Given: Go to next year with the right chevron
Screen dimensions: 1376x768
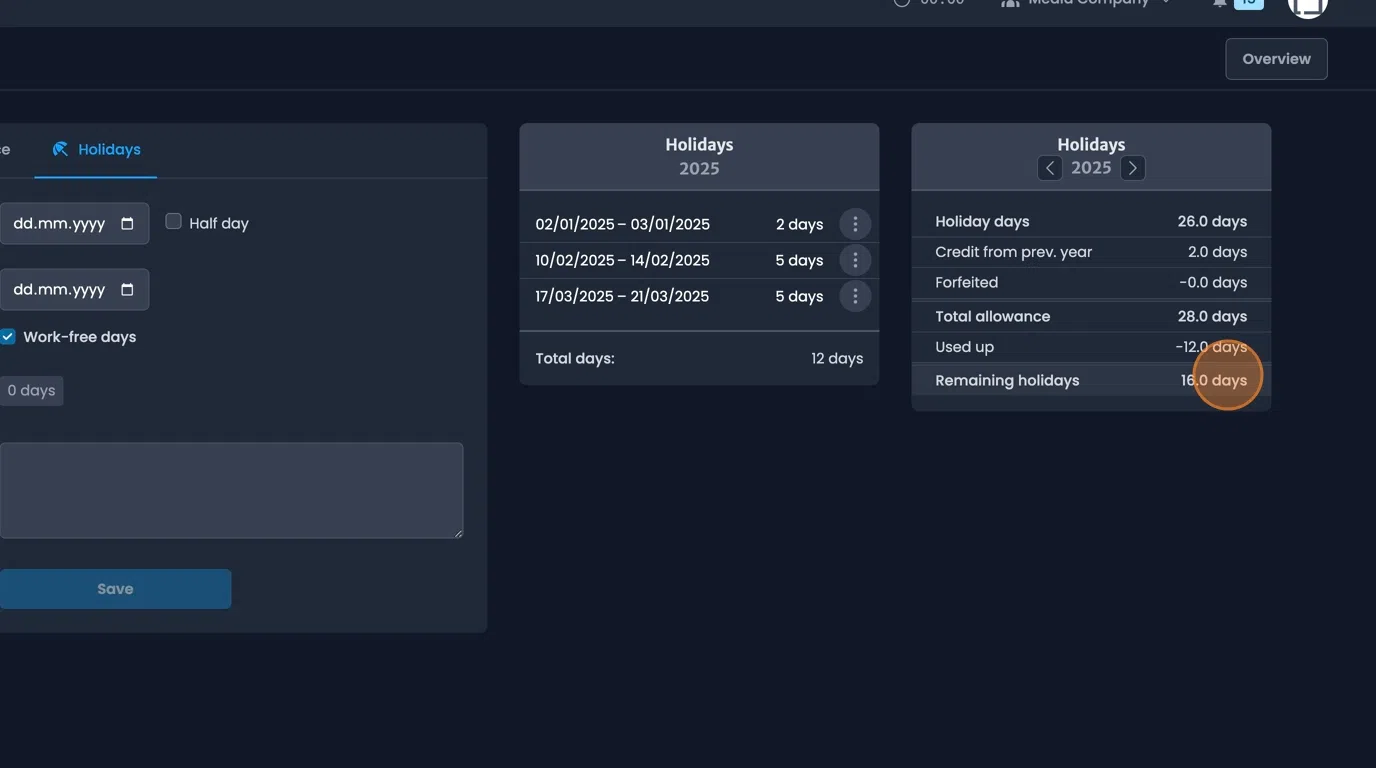Looking at the screenshot, I should [x=1132, y=168].
